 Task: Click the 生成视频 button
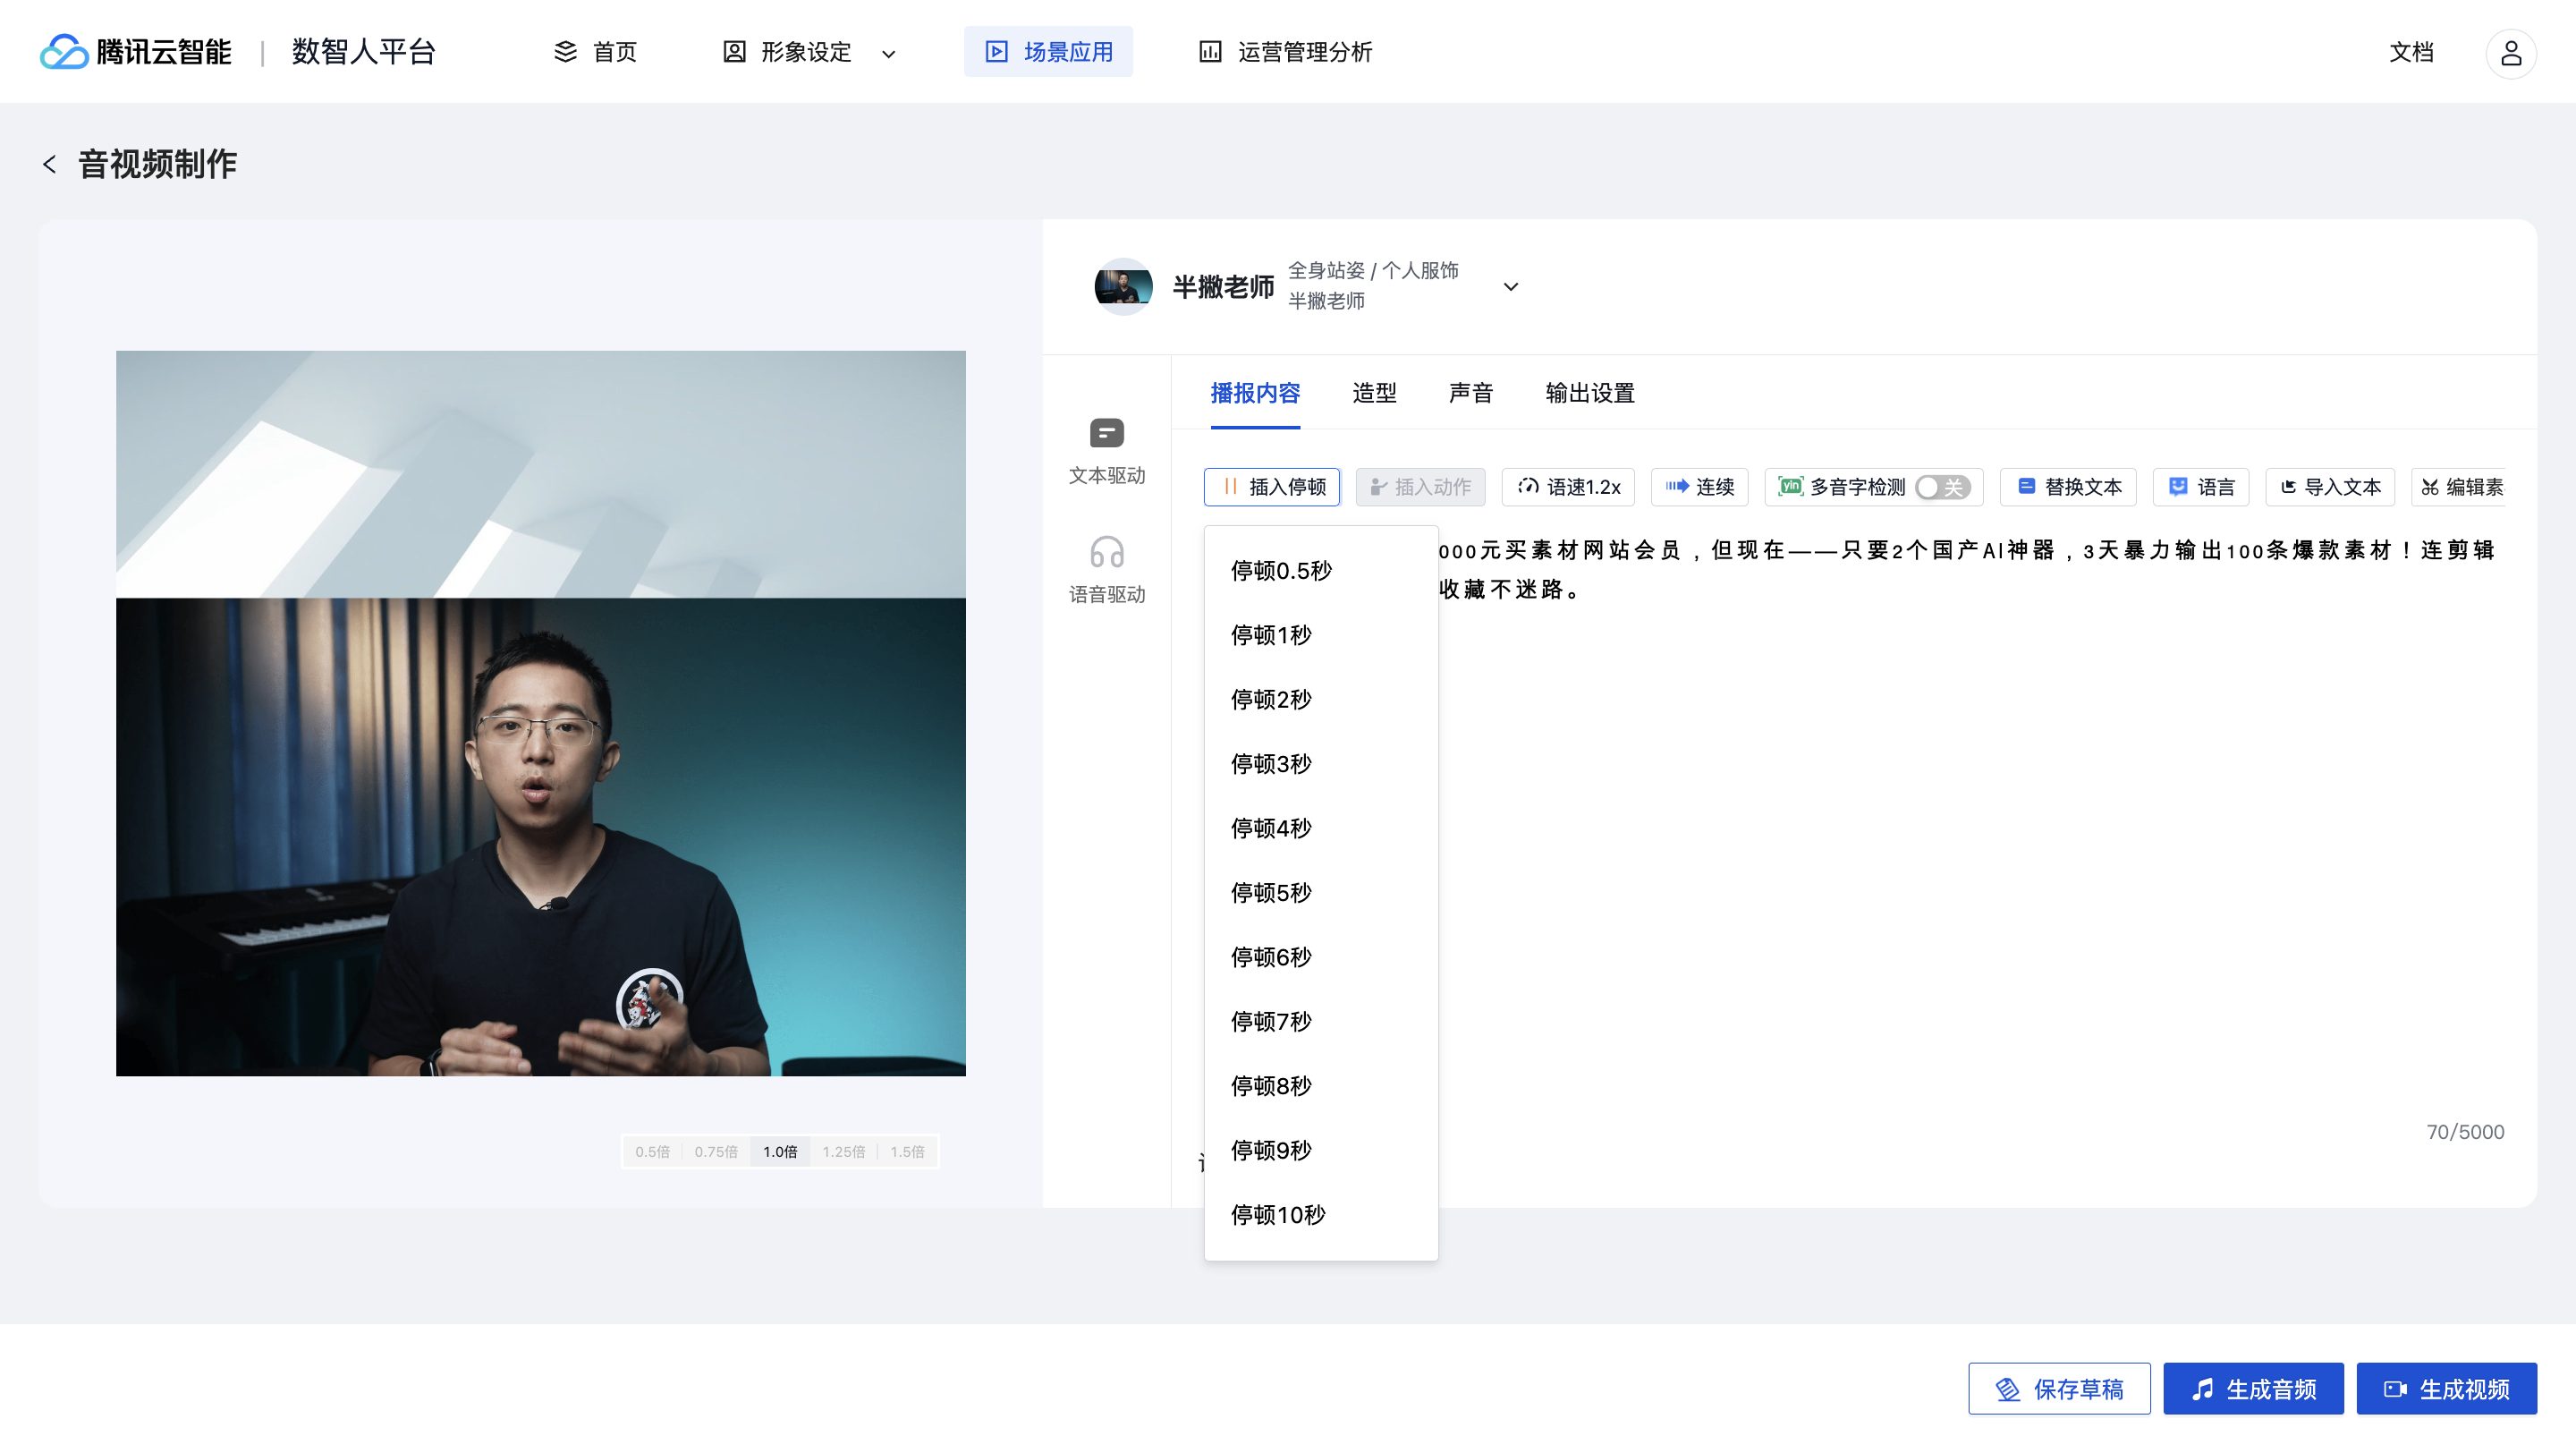(x=2446, y=1389)
